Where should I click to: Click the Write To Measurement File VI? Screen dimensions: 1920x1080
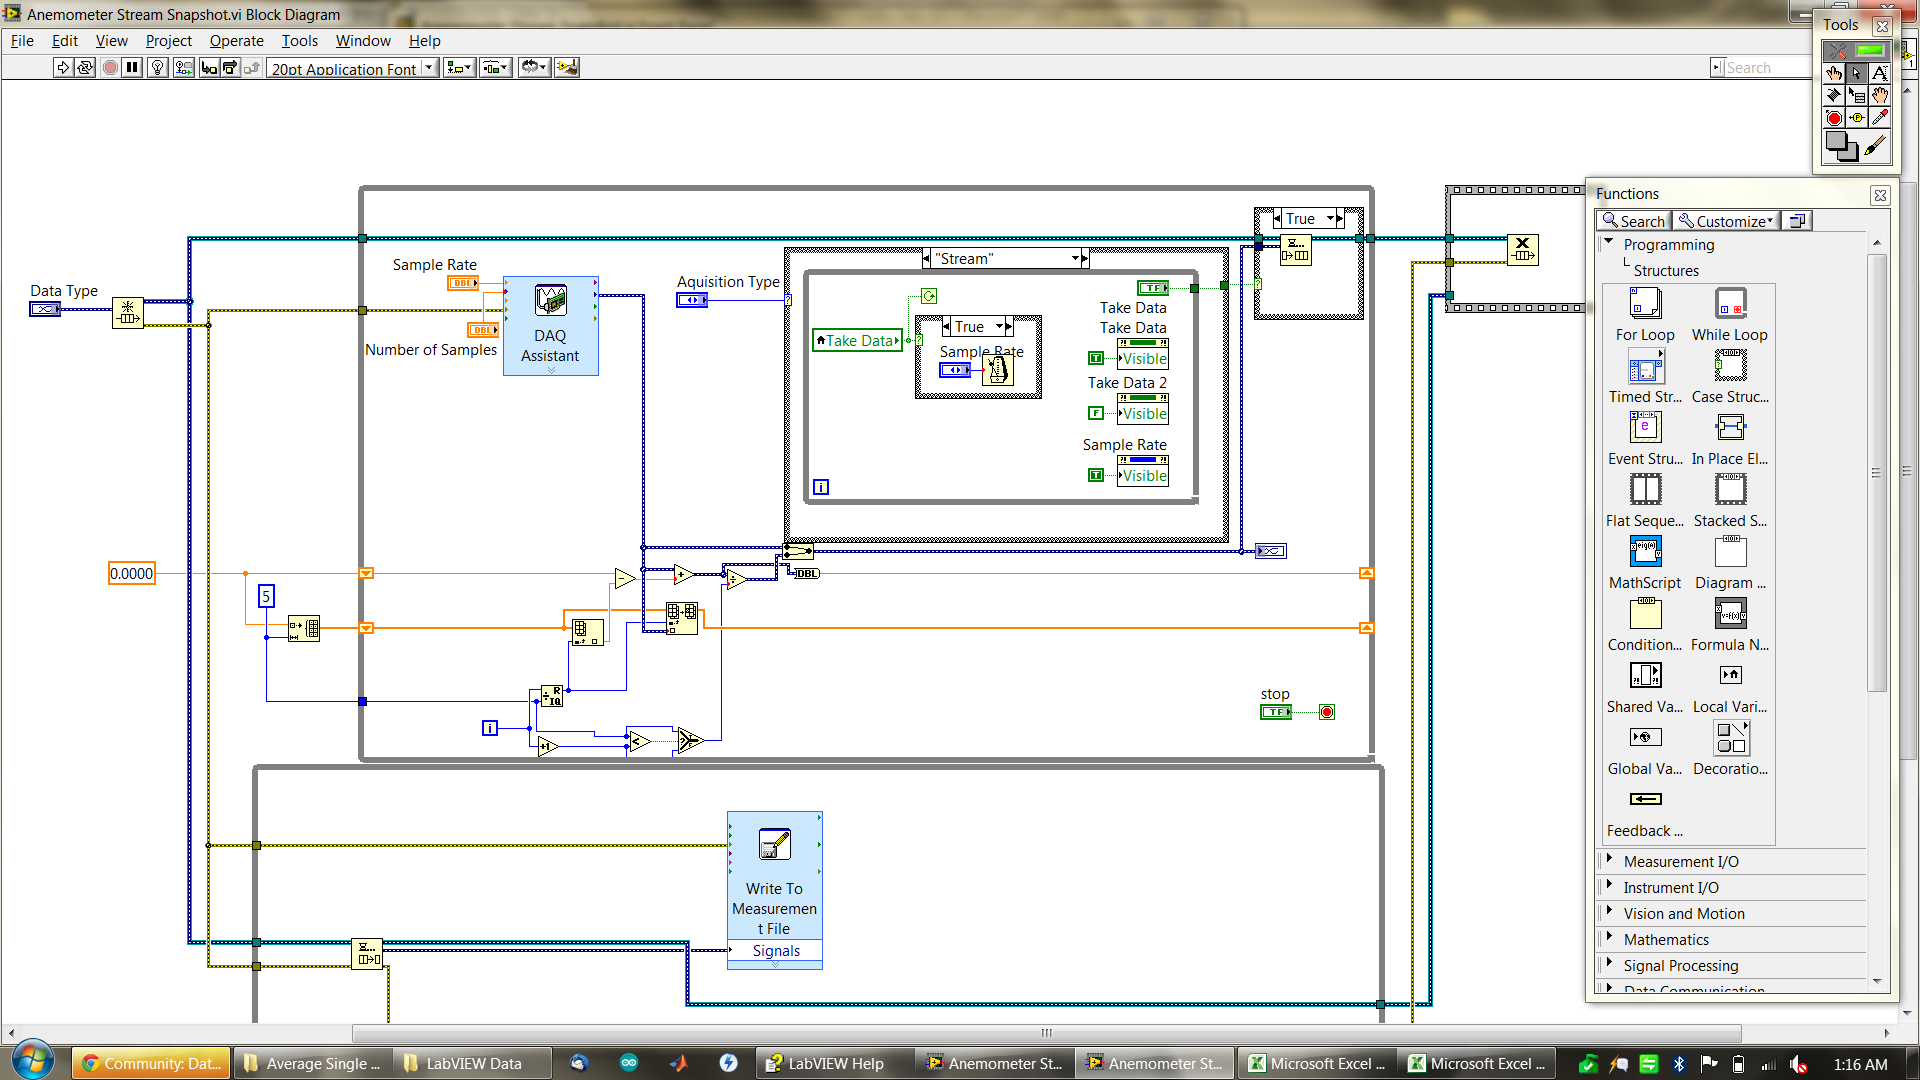pos(775,889)
